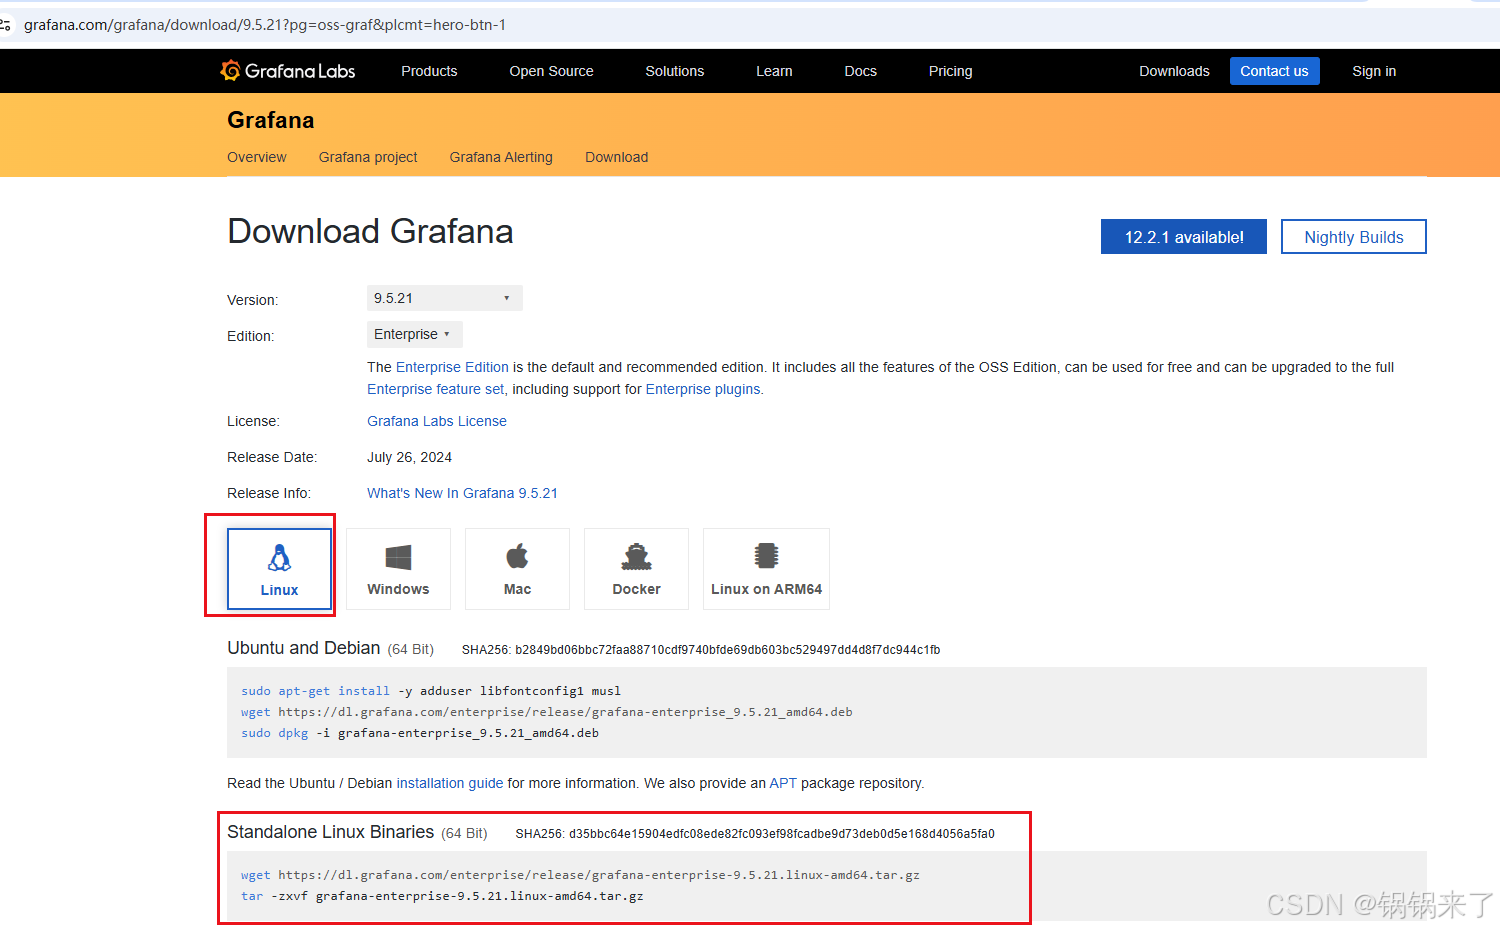Click the sudo apt-get install command line
The image size is (1500, 931).
[431, 691]
